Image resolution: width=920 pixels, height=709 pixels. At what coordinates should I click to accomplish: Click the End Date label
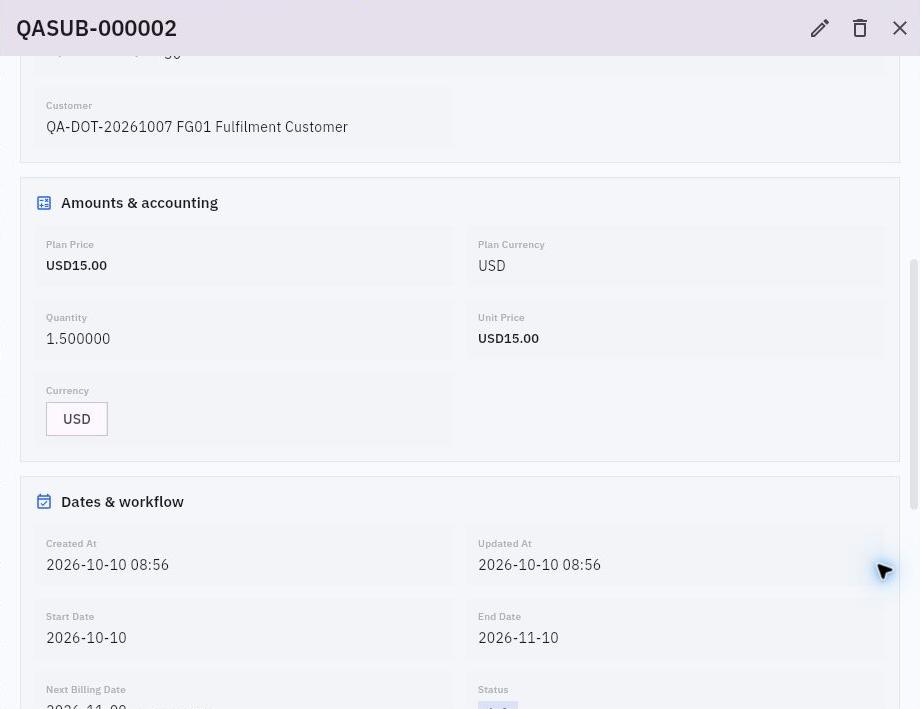pos(499,617)
